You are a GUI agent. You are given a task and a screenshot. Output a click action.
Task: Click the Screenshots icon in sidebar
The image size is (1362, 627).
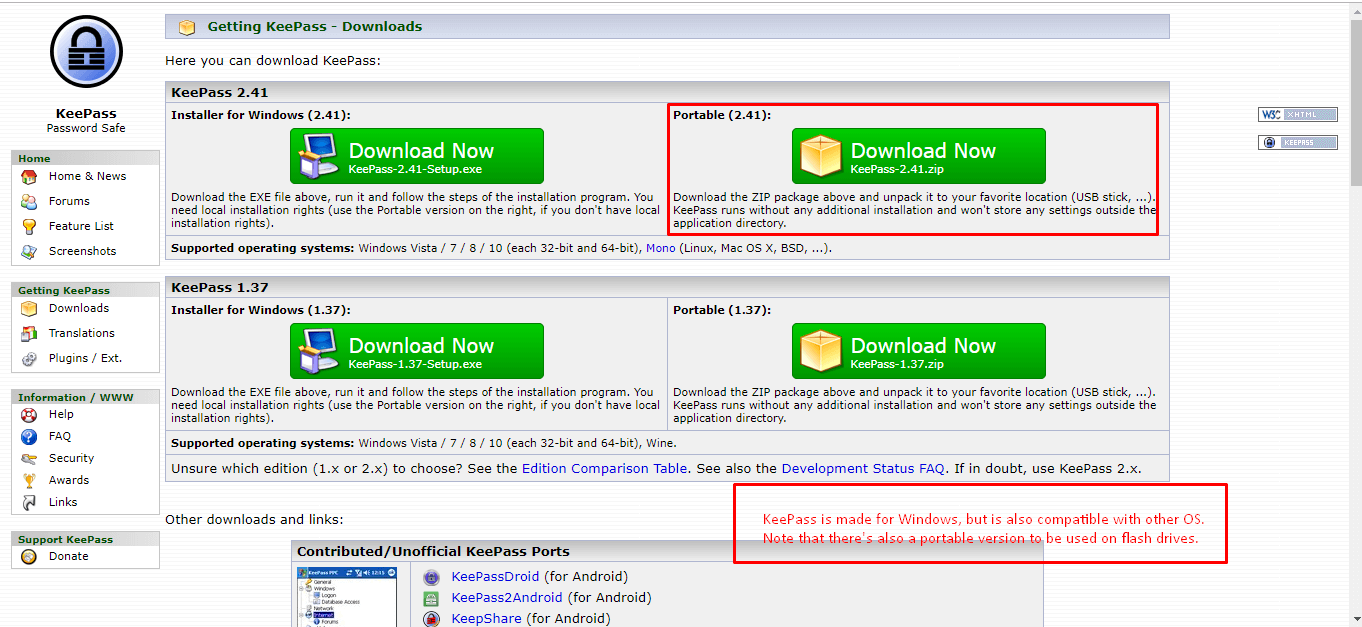(x=29, y=251)
